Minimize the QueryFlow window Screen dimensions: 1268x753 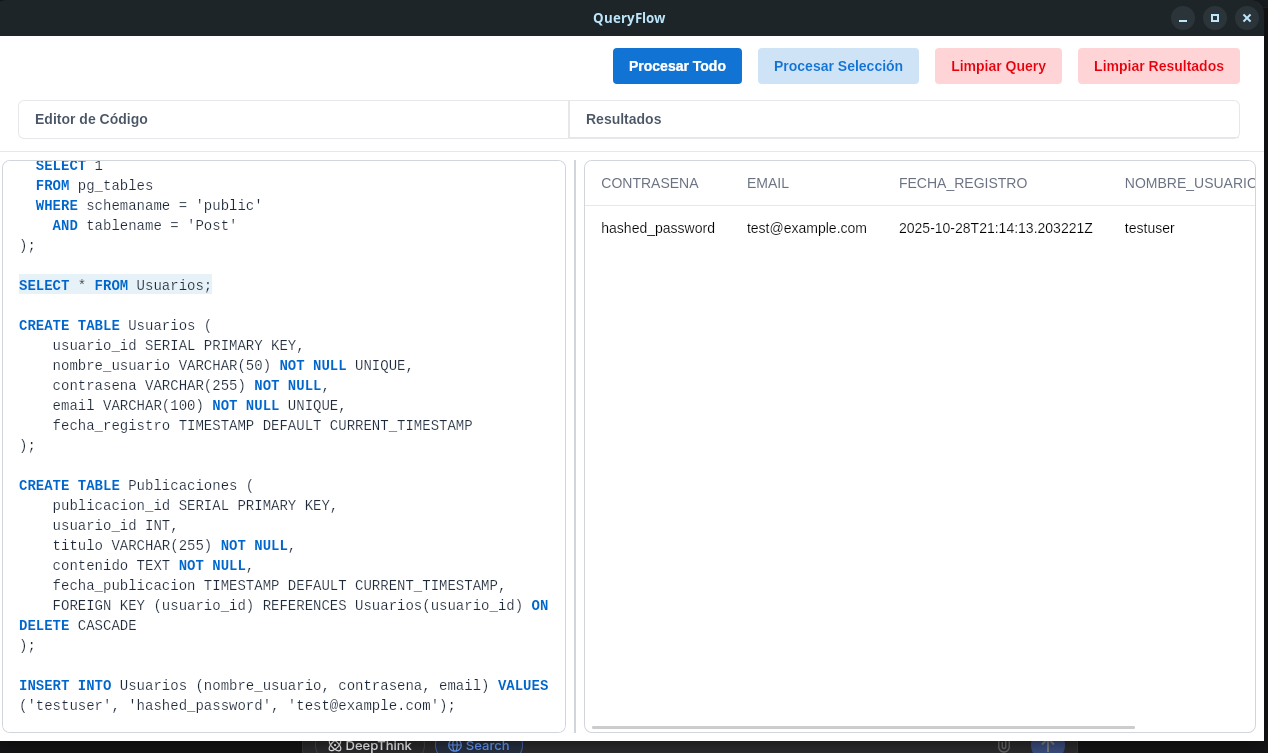[x=1183, y=18]
